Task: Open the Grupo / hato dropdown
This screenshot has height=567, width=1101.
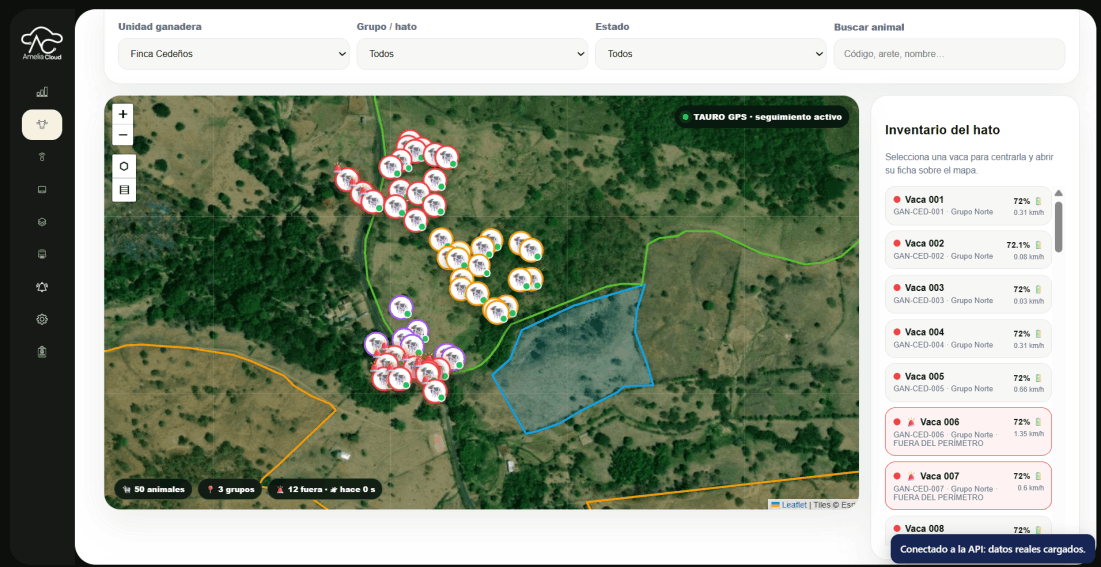Action: tap(473, 54)
